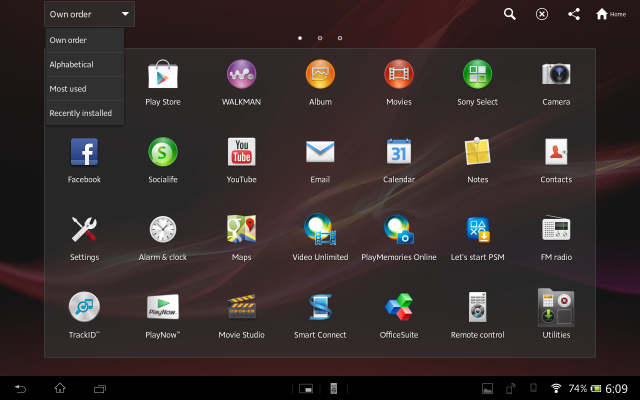Tap the Android back navigation button
This screenshot has height=400, width=640.
click(20, 388)
